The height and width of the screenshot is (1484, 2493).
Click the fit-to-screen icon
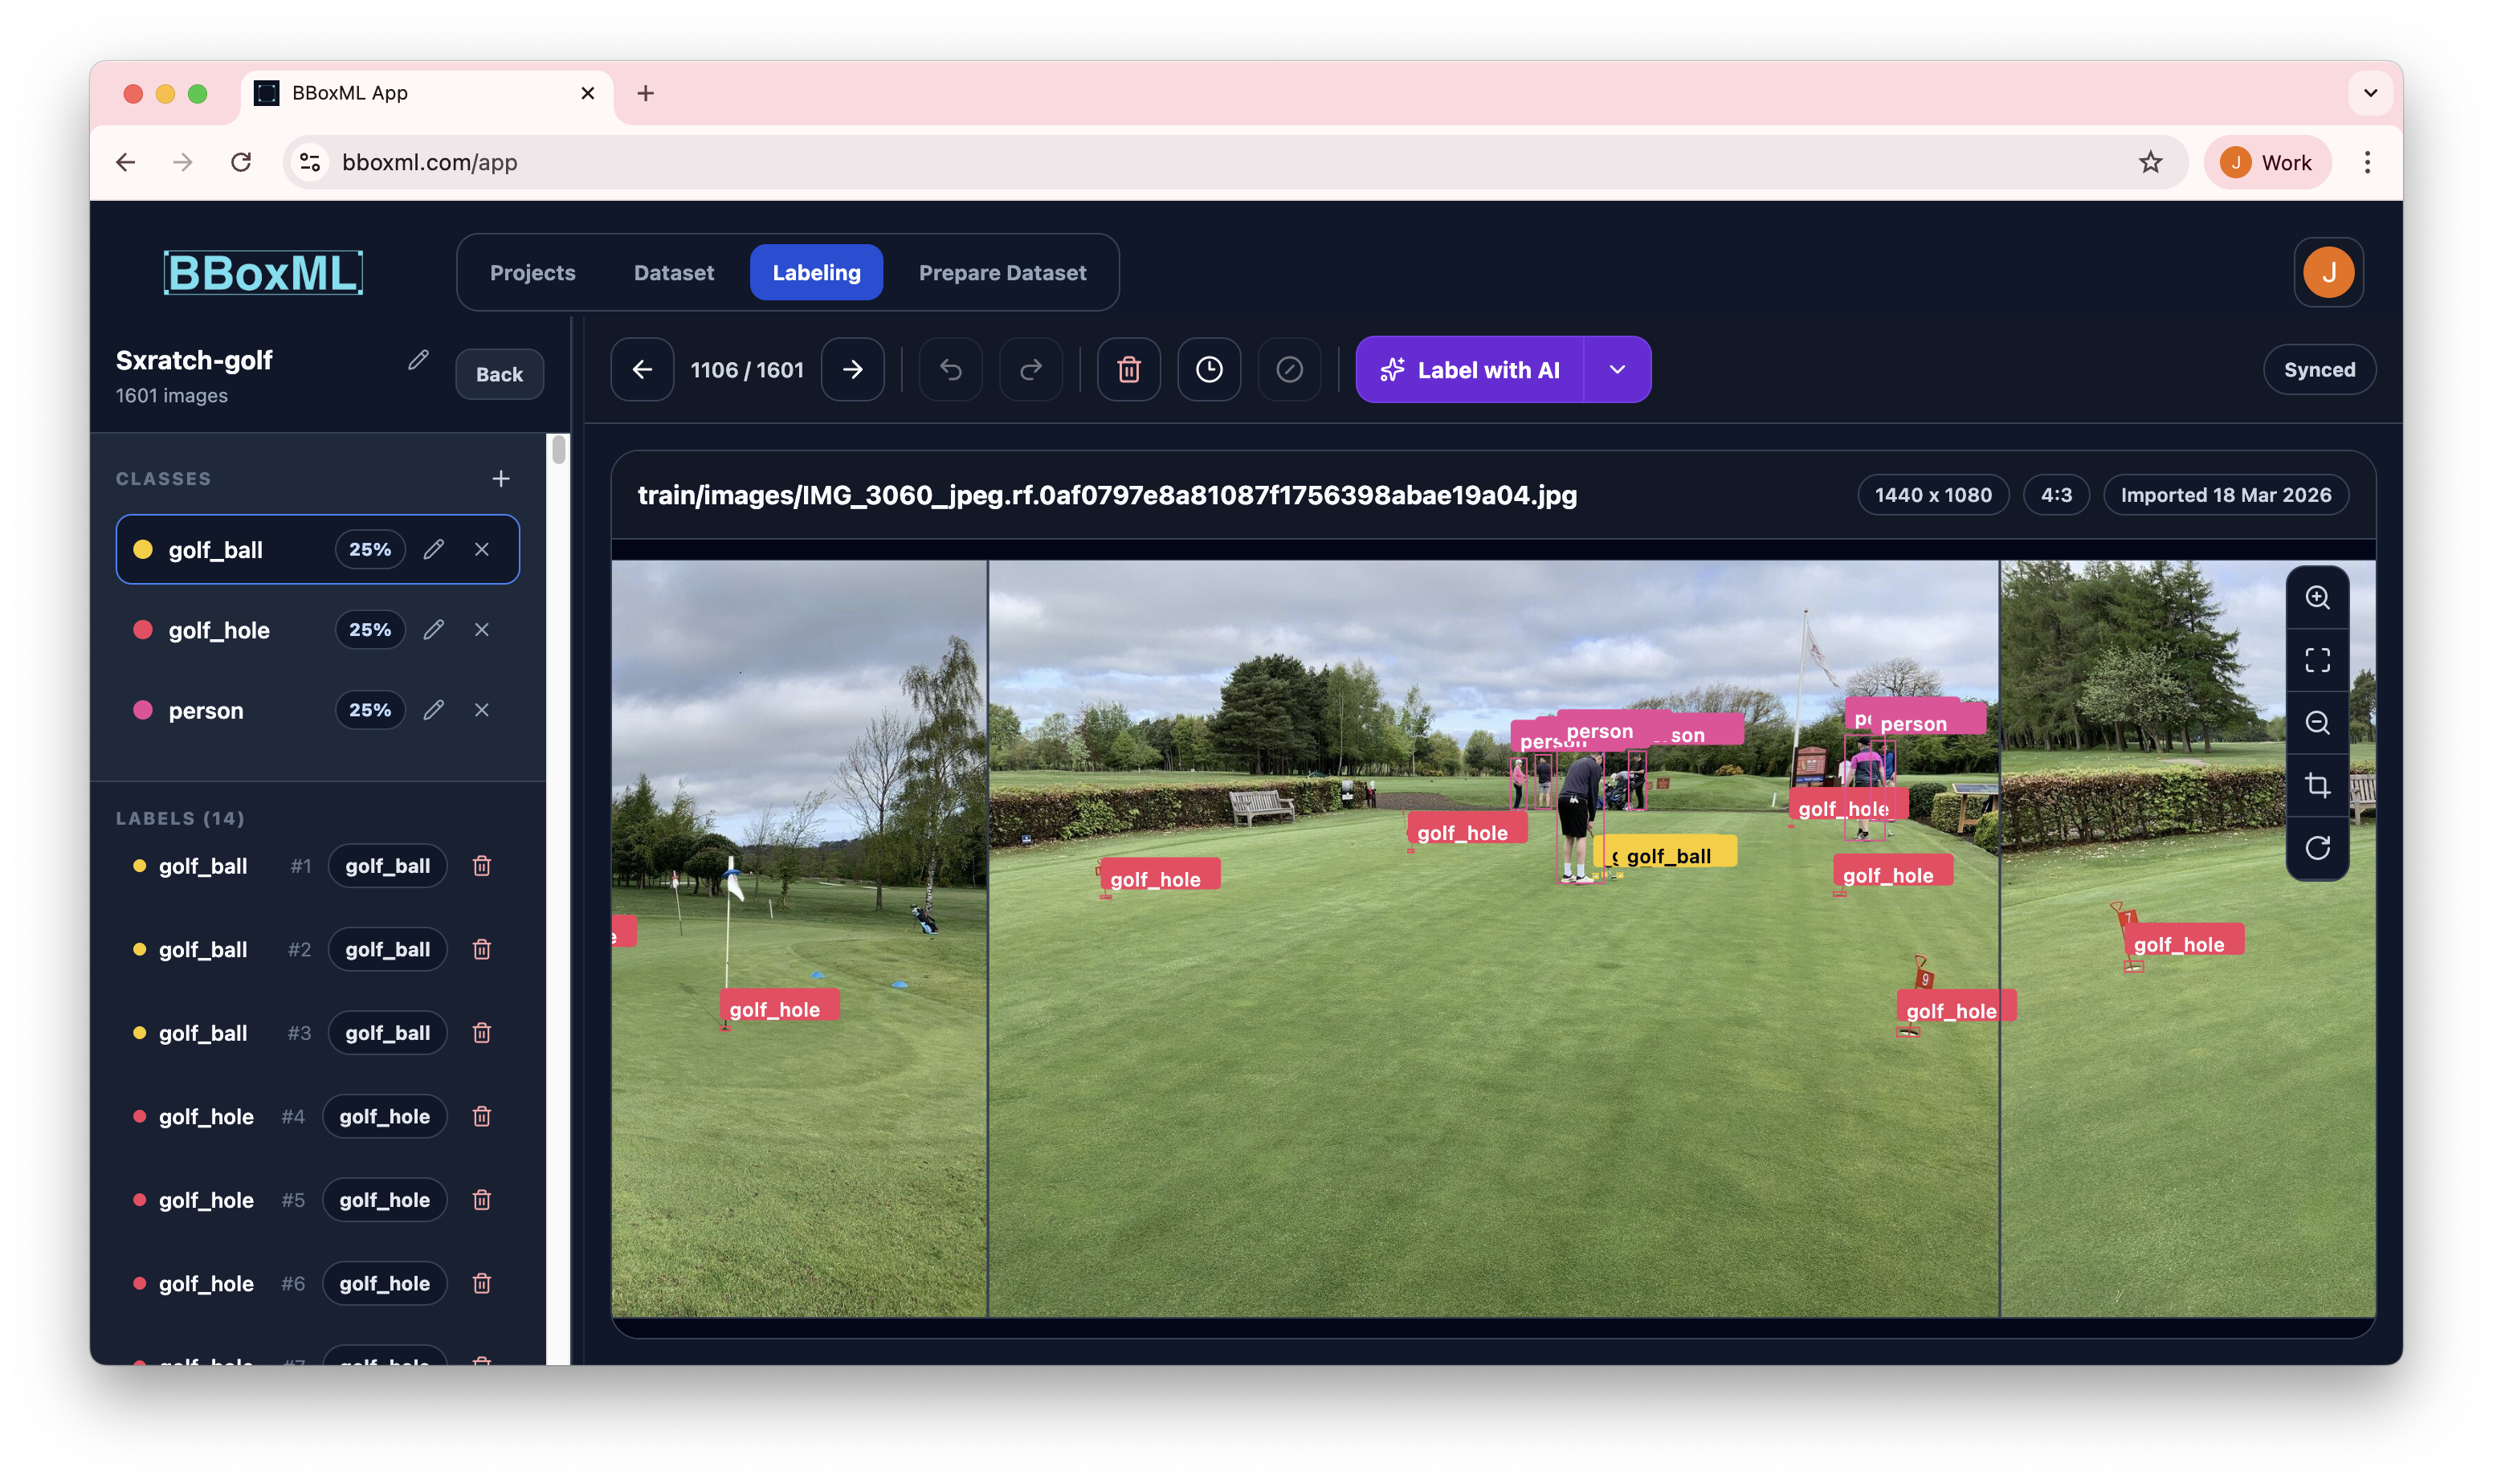pyautogui.click(x=2319, y=659)
